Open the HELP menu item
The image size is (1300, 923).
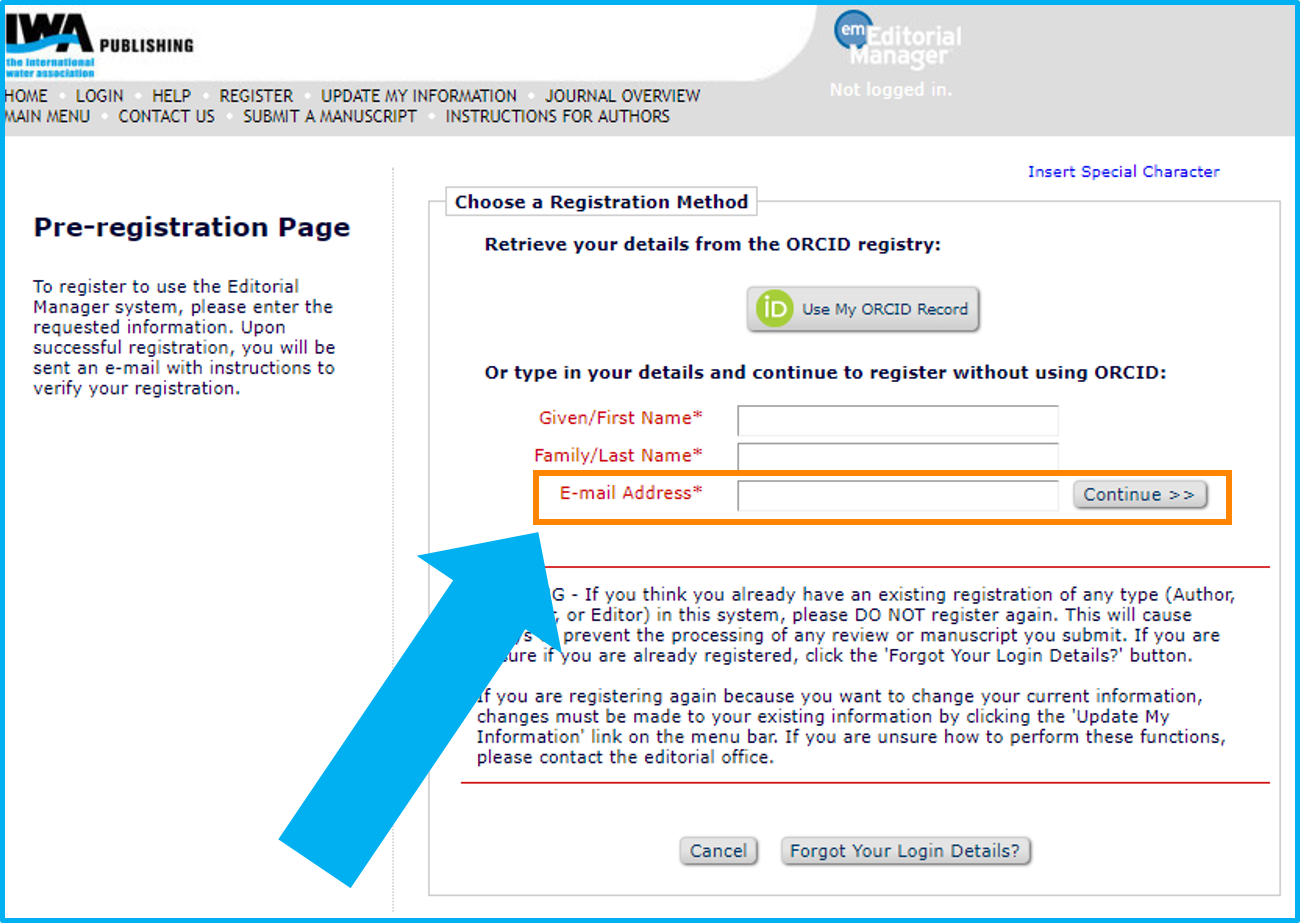[171, 96]
